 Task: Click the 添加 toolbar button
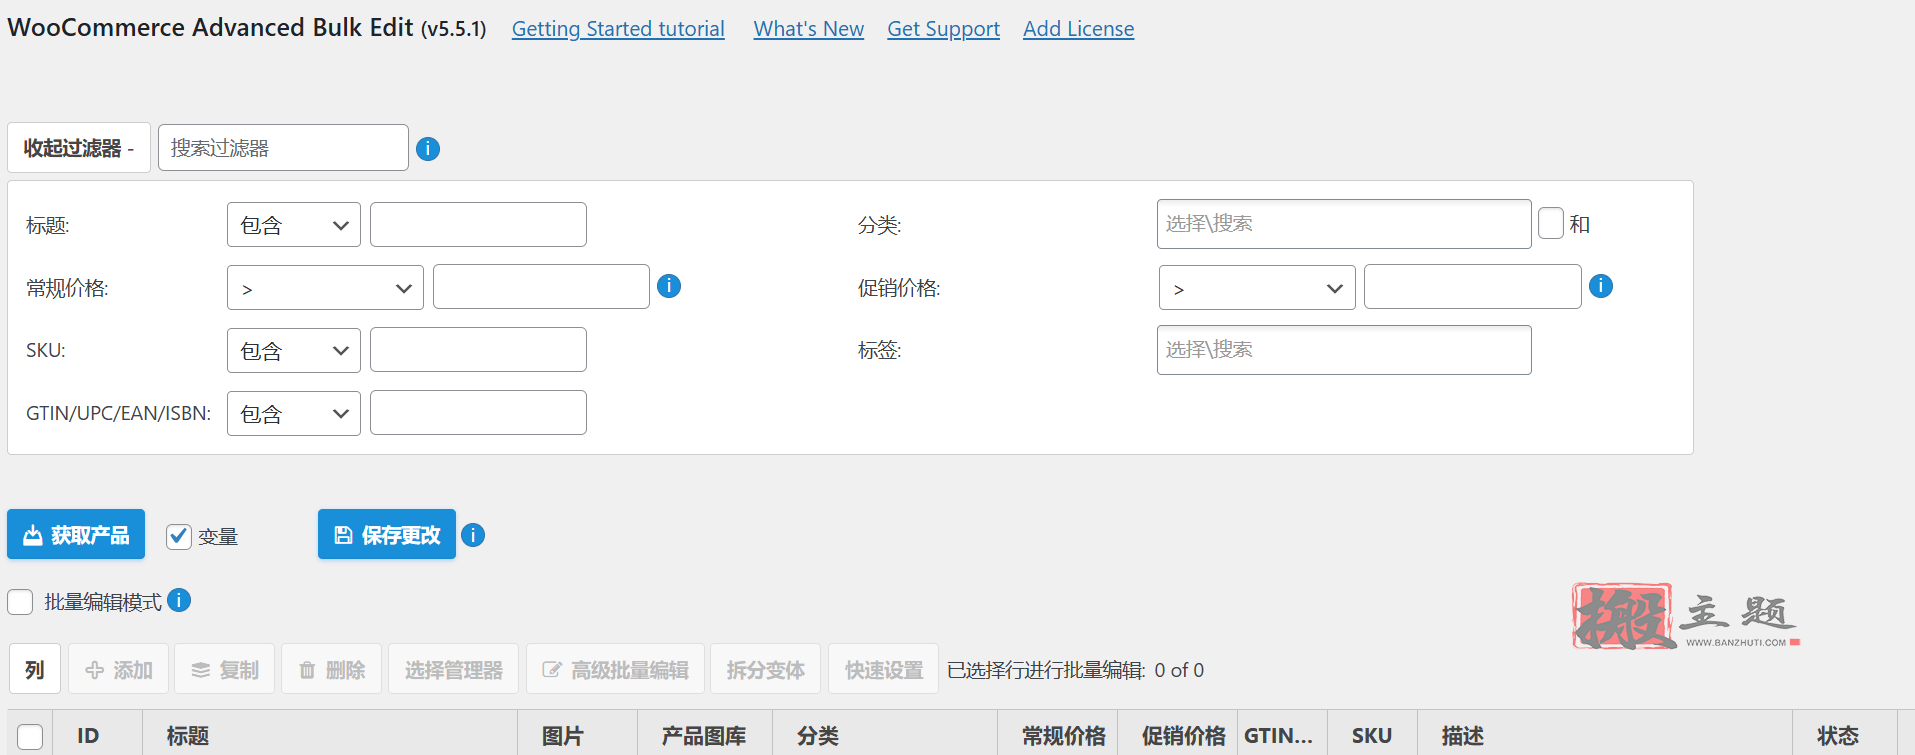118,669
